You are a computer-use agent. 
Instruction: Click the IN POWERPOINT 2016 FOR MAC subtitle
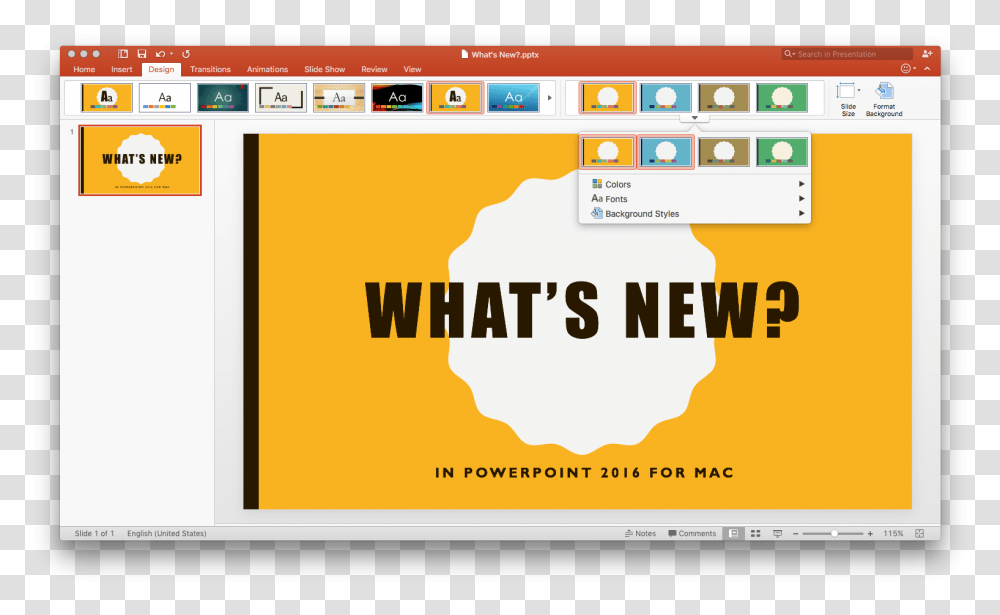(584, 473)
